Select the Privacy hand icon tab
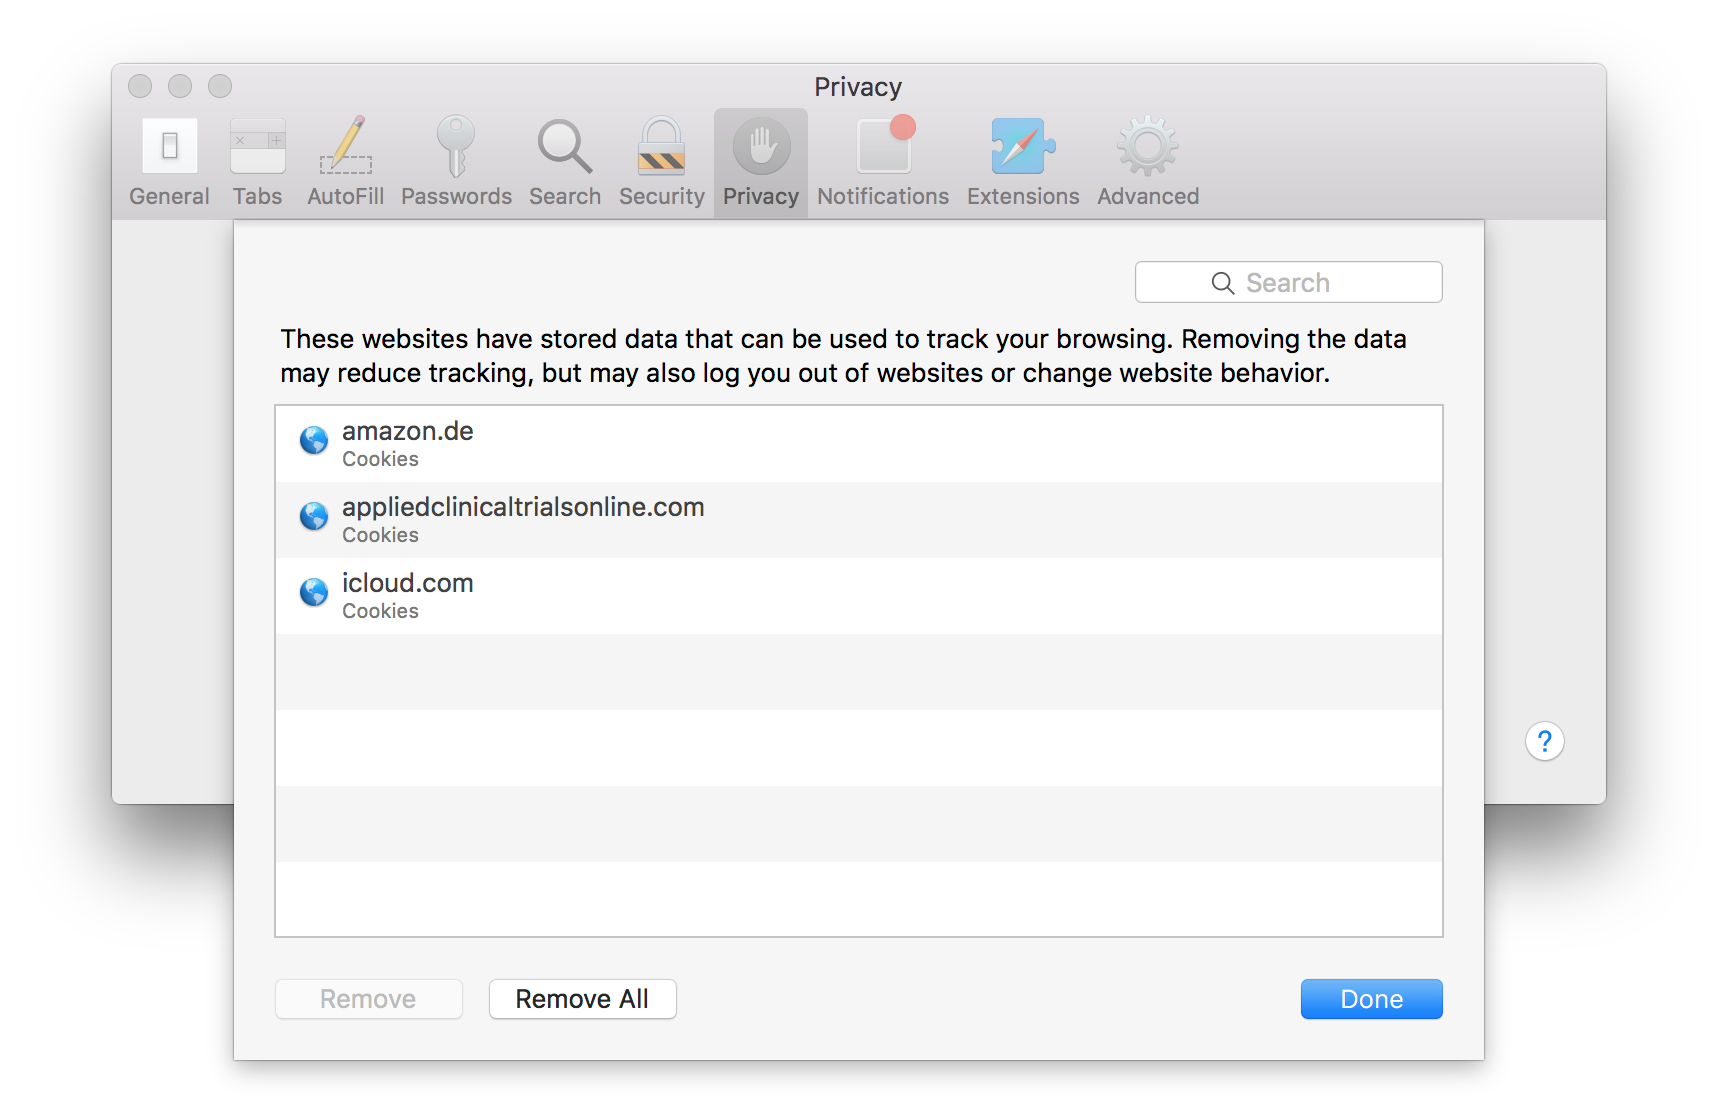The height and width of the screenshot is (1102, 1718). pos(761,162)
